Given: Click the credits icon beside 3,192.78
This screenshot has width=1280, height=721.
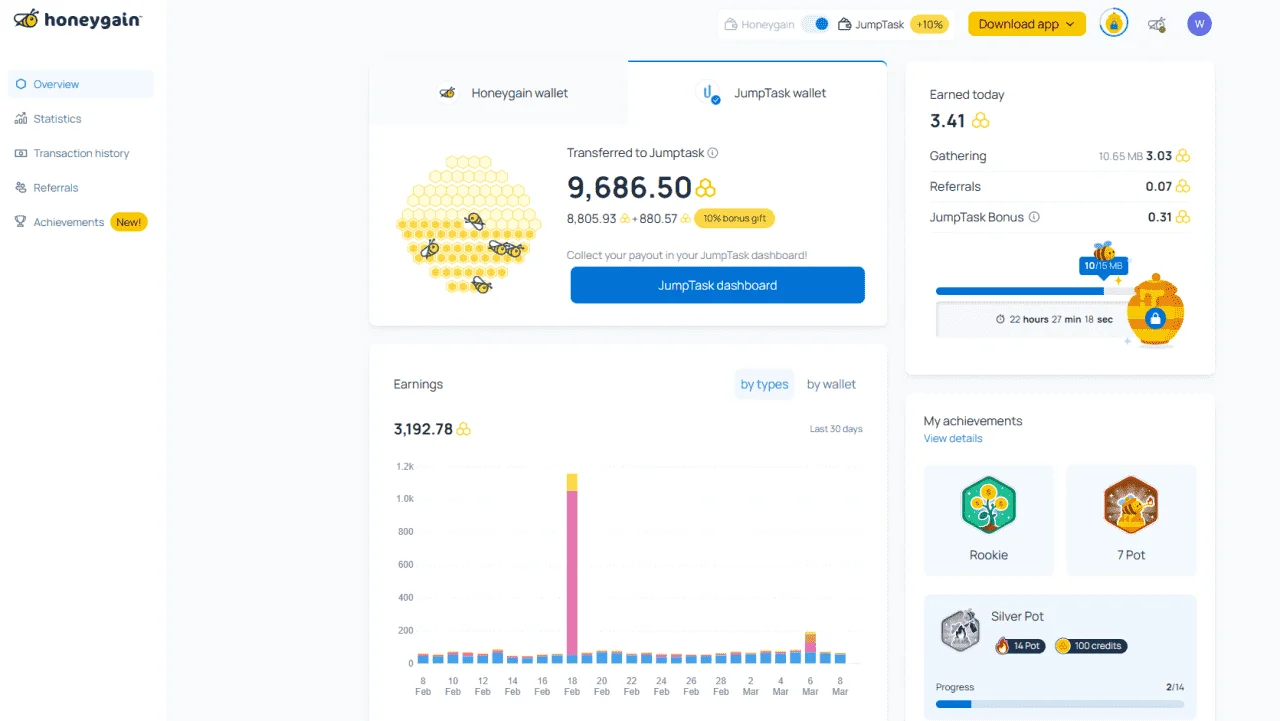Looking at the screenshot, I should [464, 429].
